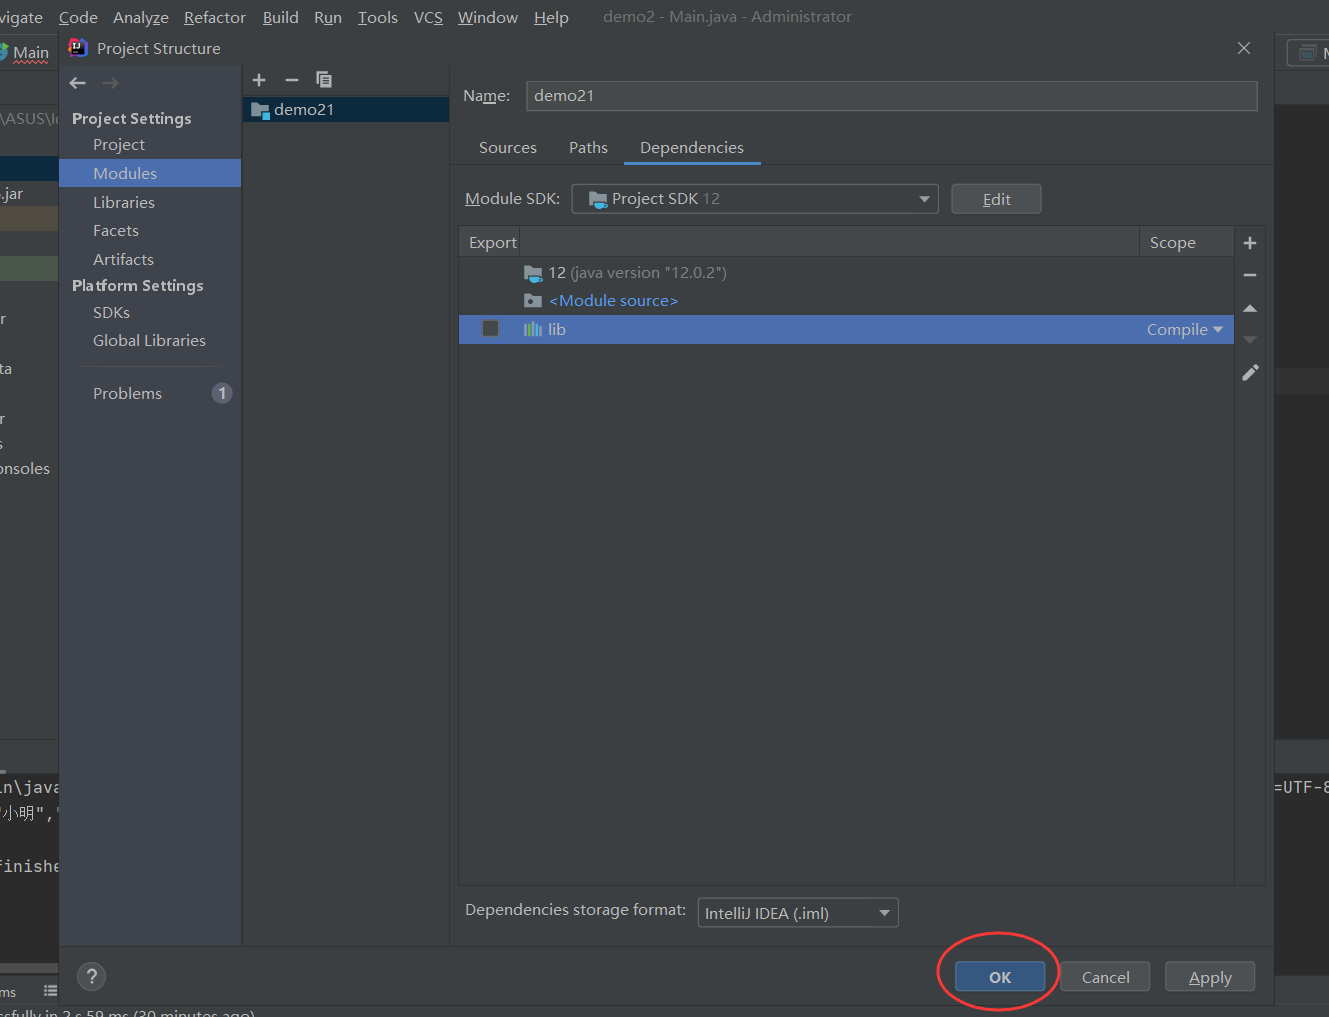Select the <Module source> row
The image size is (1329, 1017).
click(846, 301)
